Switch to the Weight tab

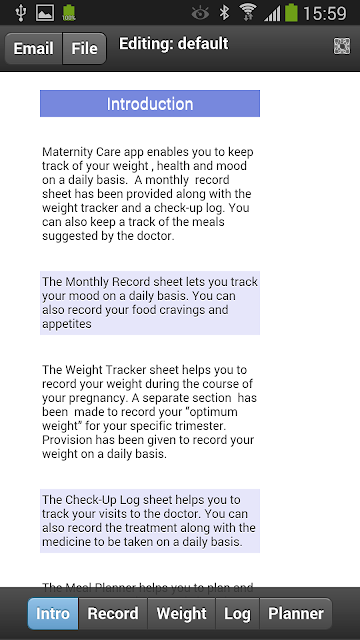[x=182, y=613]
